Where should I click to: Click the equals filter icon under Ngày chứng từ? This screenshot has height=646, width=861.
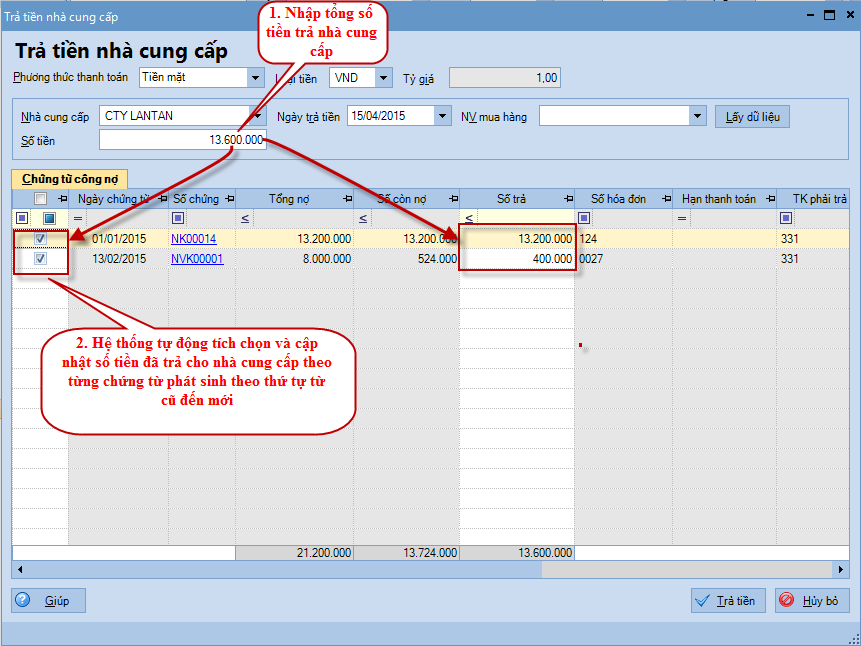coord(78,218)
